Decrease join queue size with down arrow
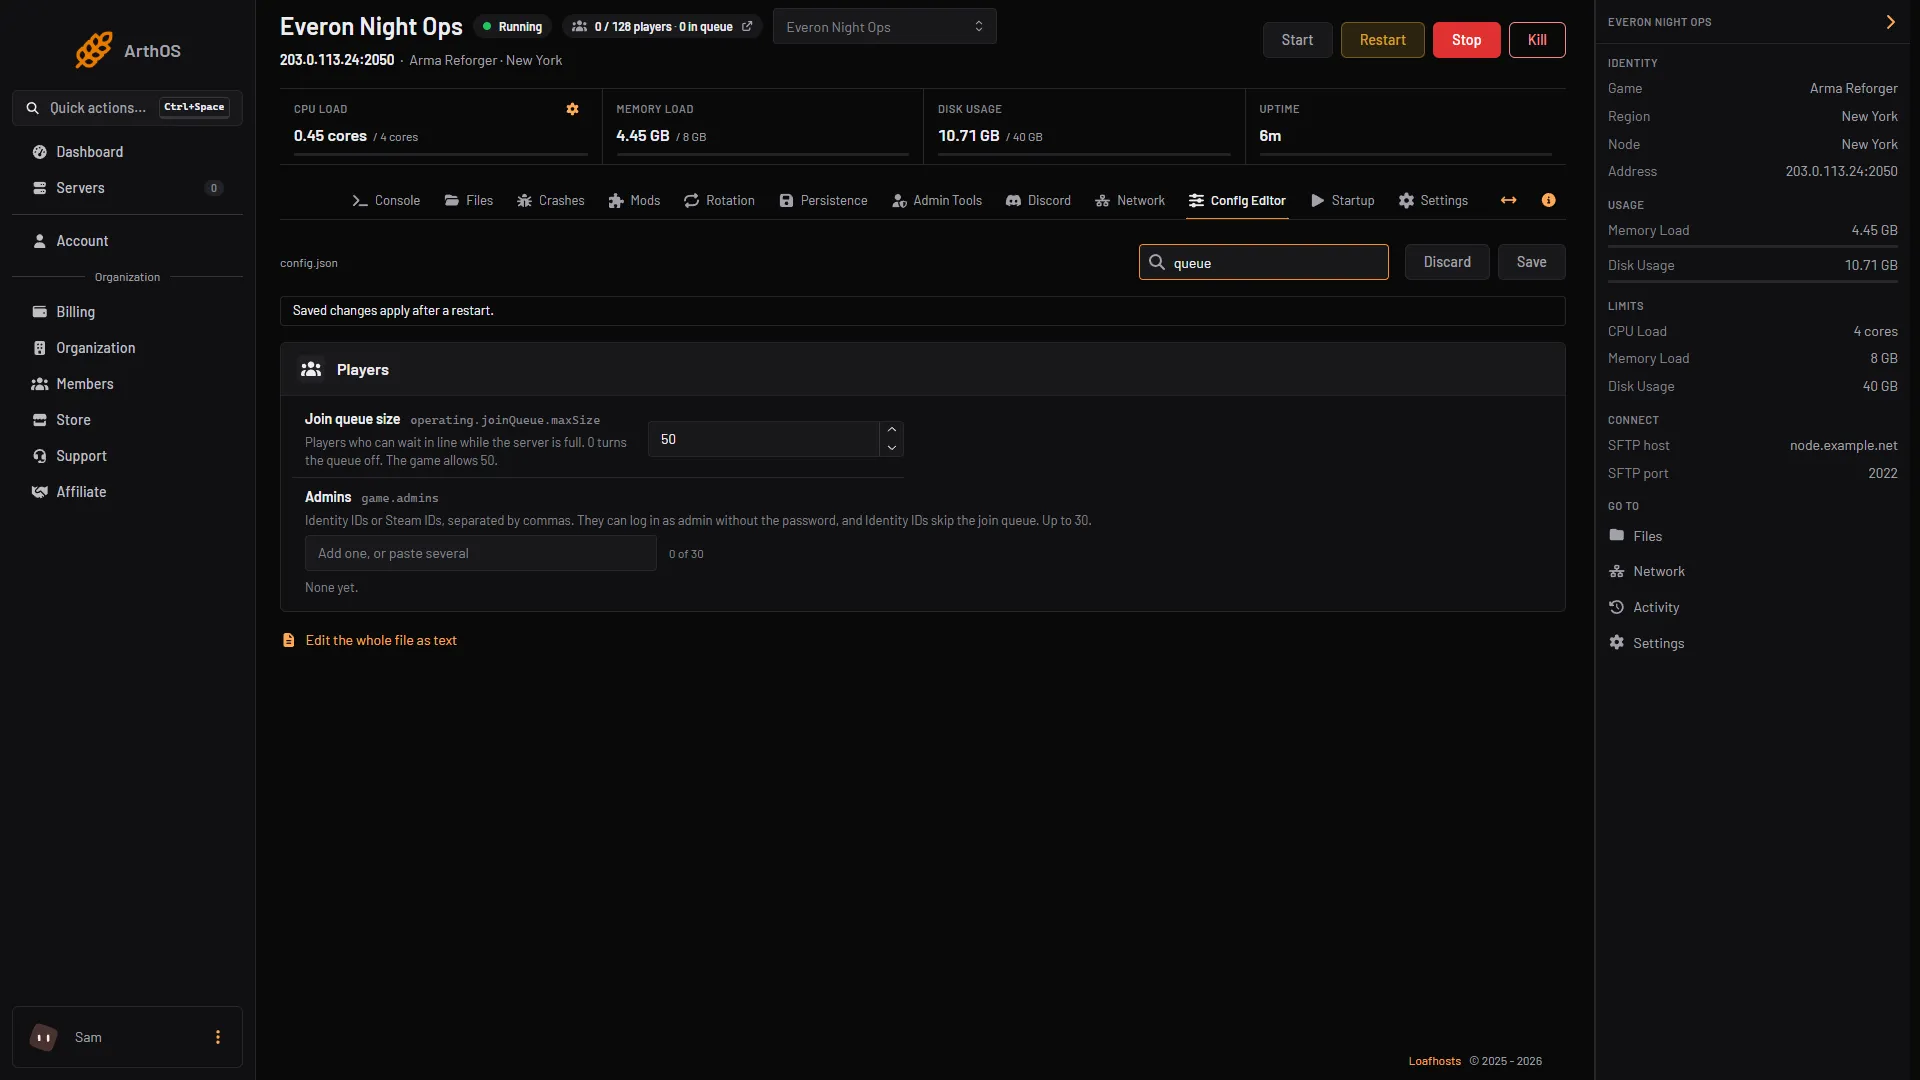 [x=892, y=448]
